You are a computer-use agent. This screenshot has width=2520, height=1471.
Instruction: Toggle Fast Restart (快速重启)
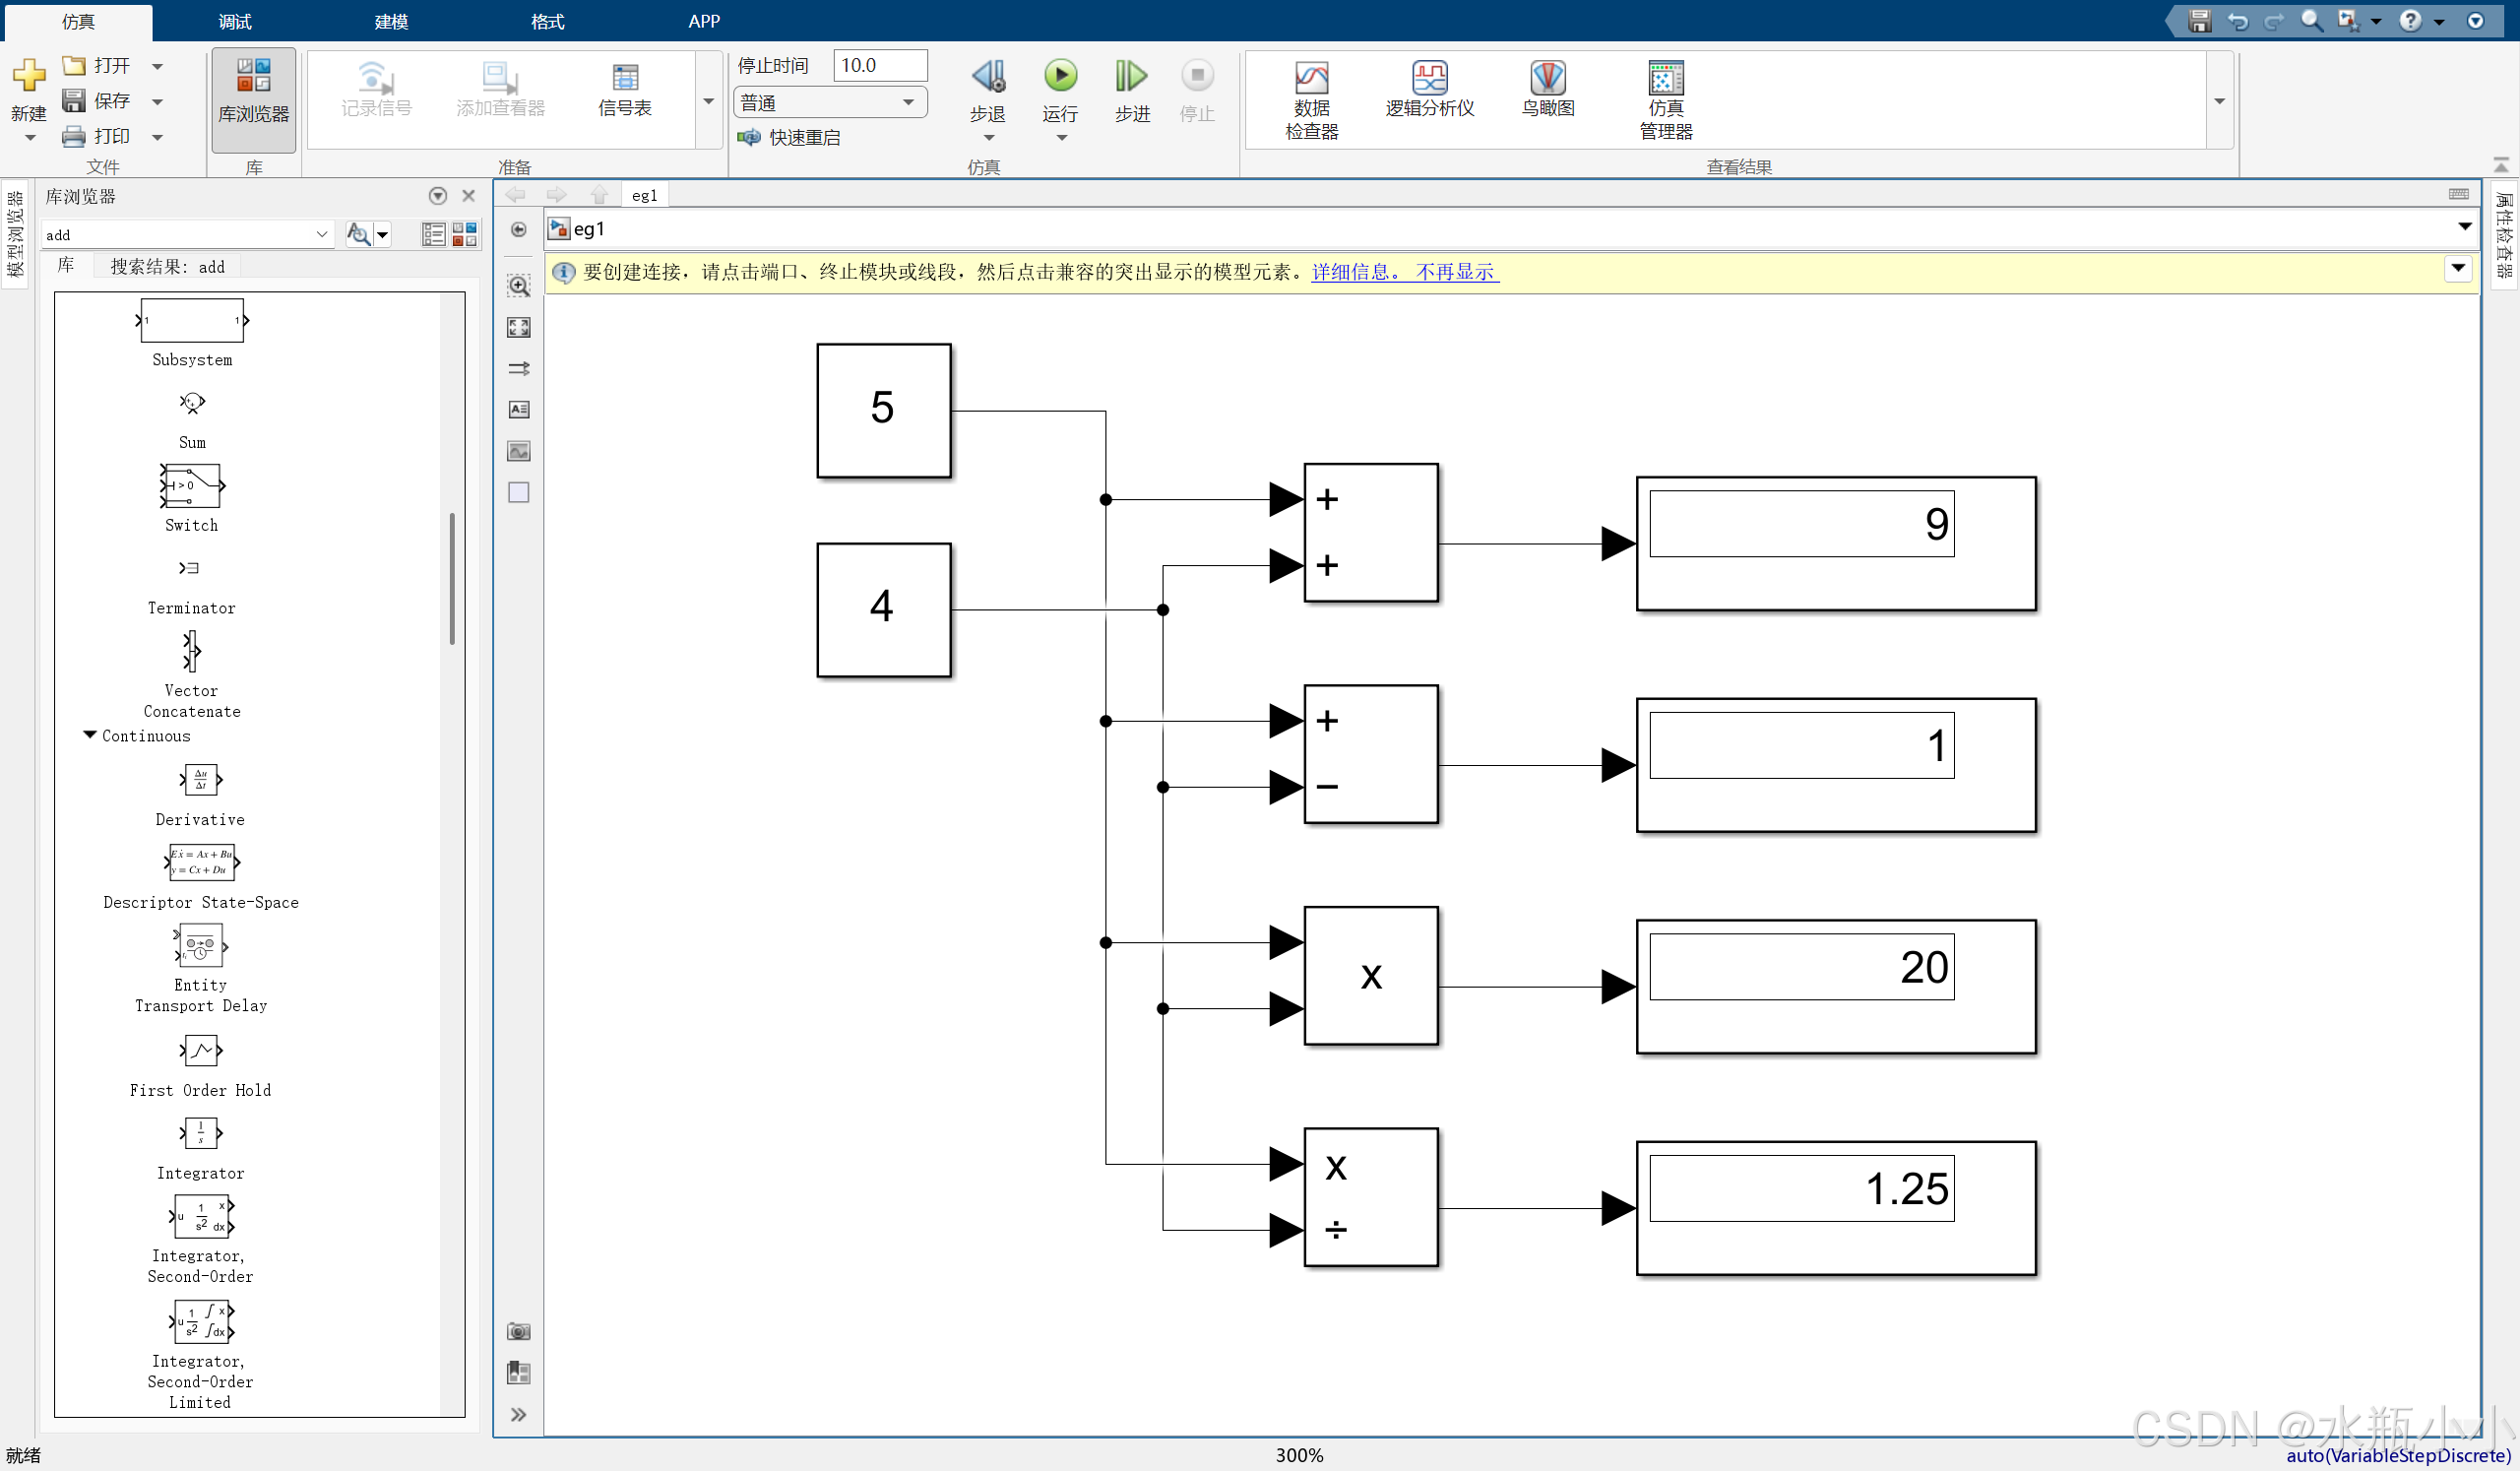point(790,137)
